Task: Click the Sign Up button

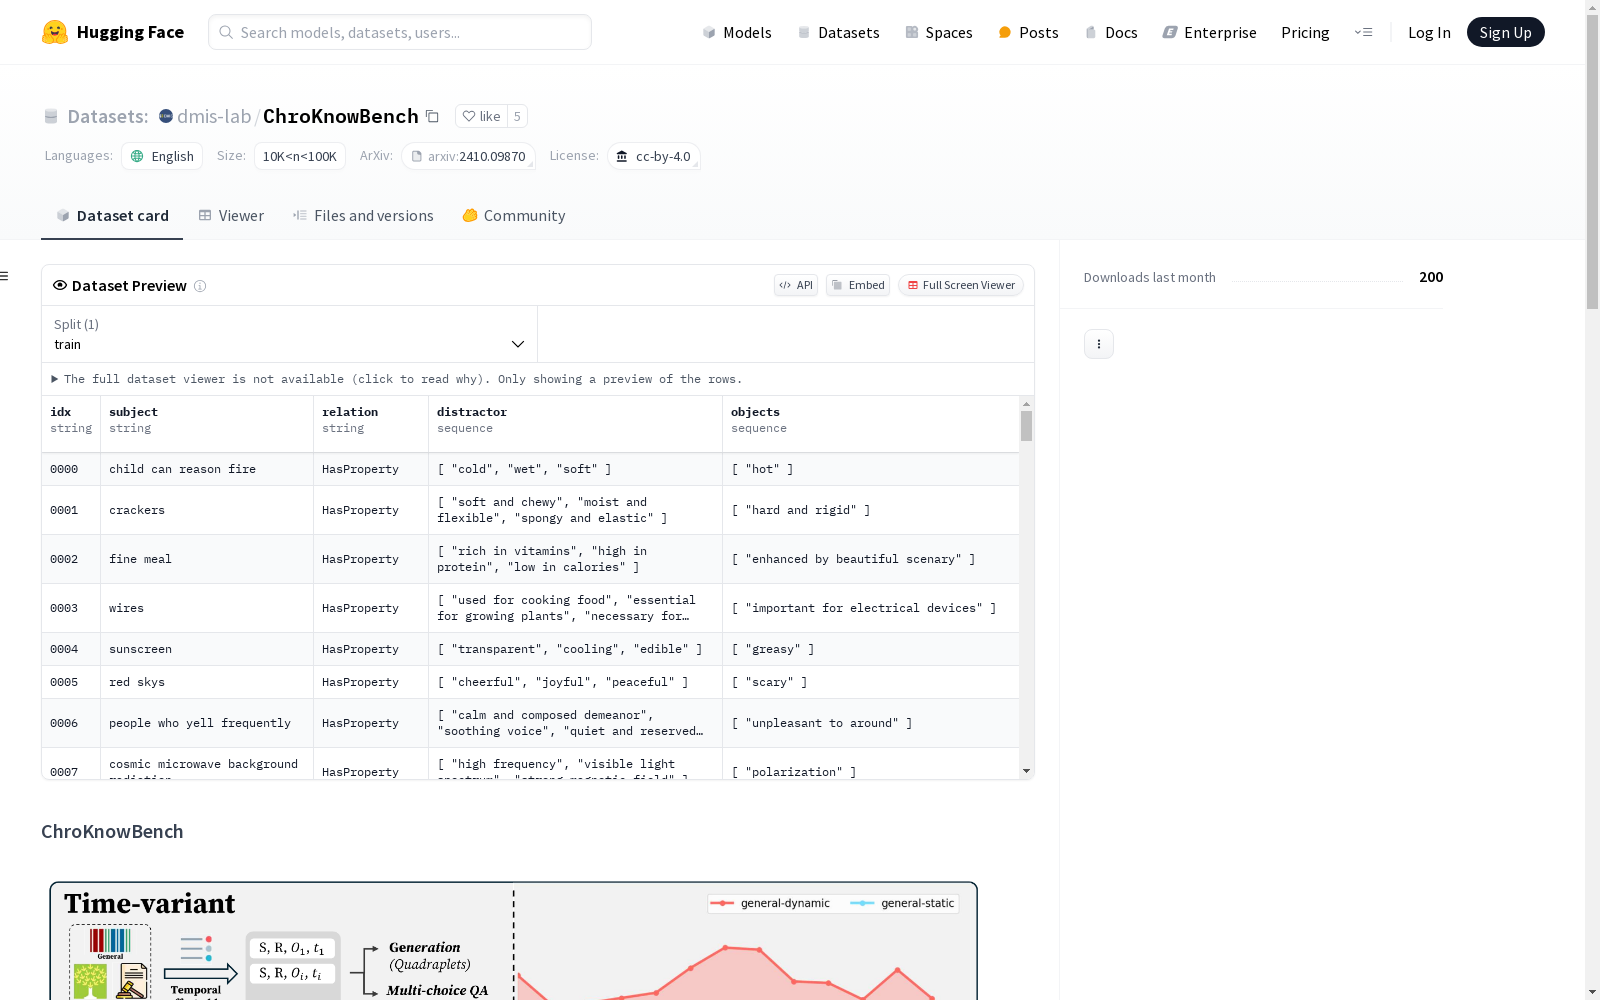Action: click(x=1505, y=32)
